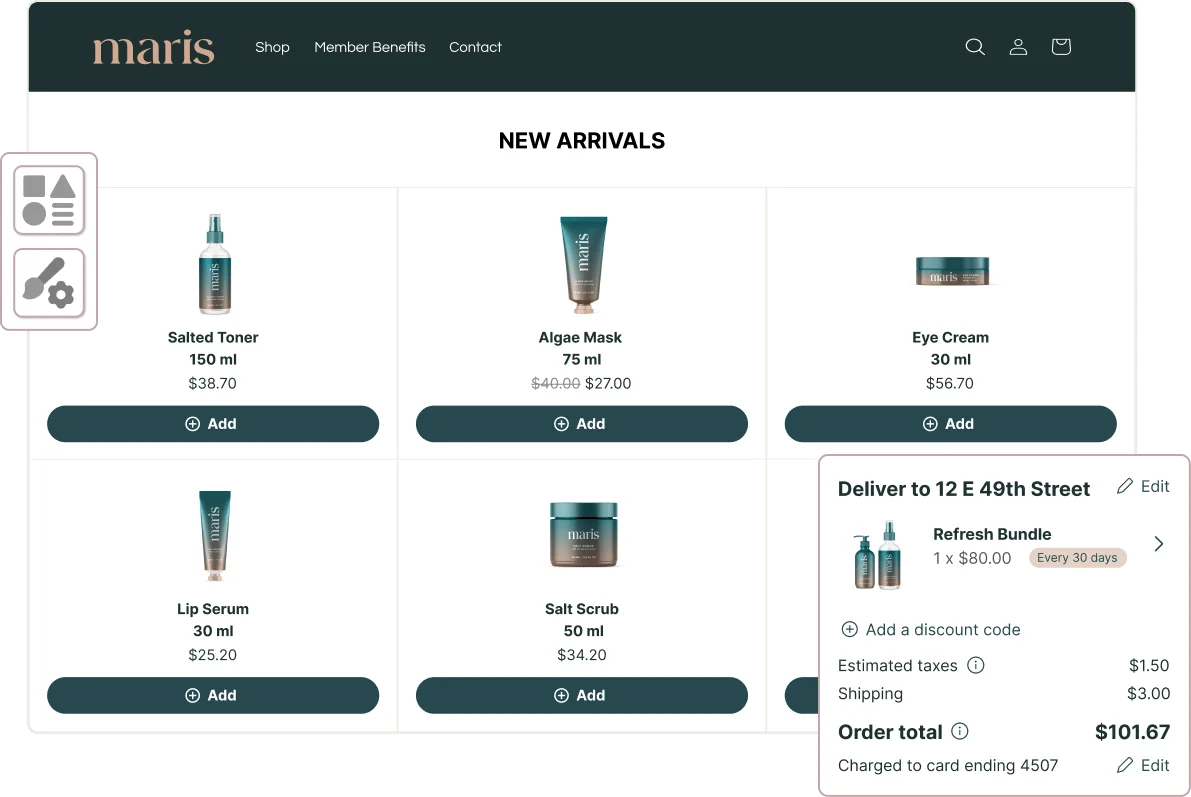
Task: Click the info icon beside Order total
Action: pyautogui.click(x=959, y=731)
